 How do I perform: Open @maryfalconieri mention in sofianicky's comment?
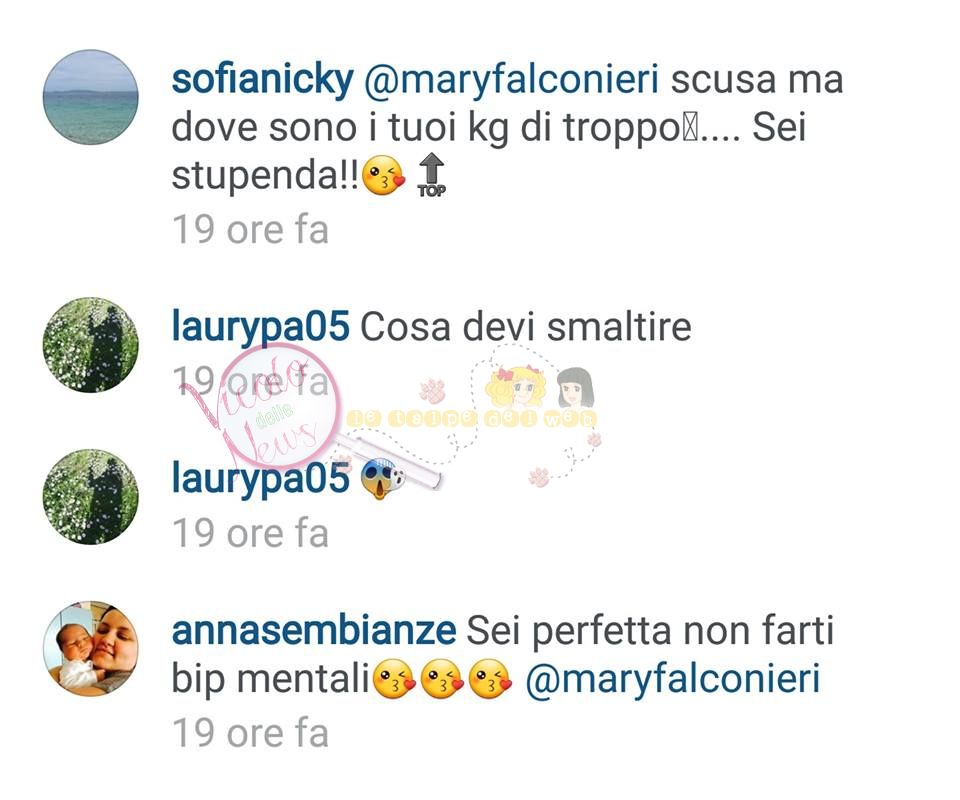(511, 80)
